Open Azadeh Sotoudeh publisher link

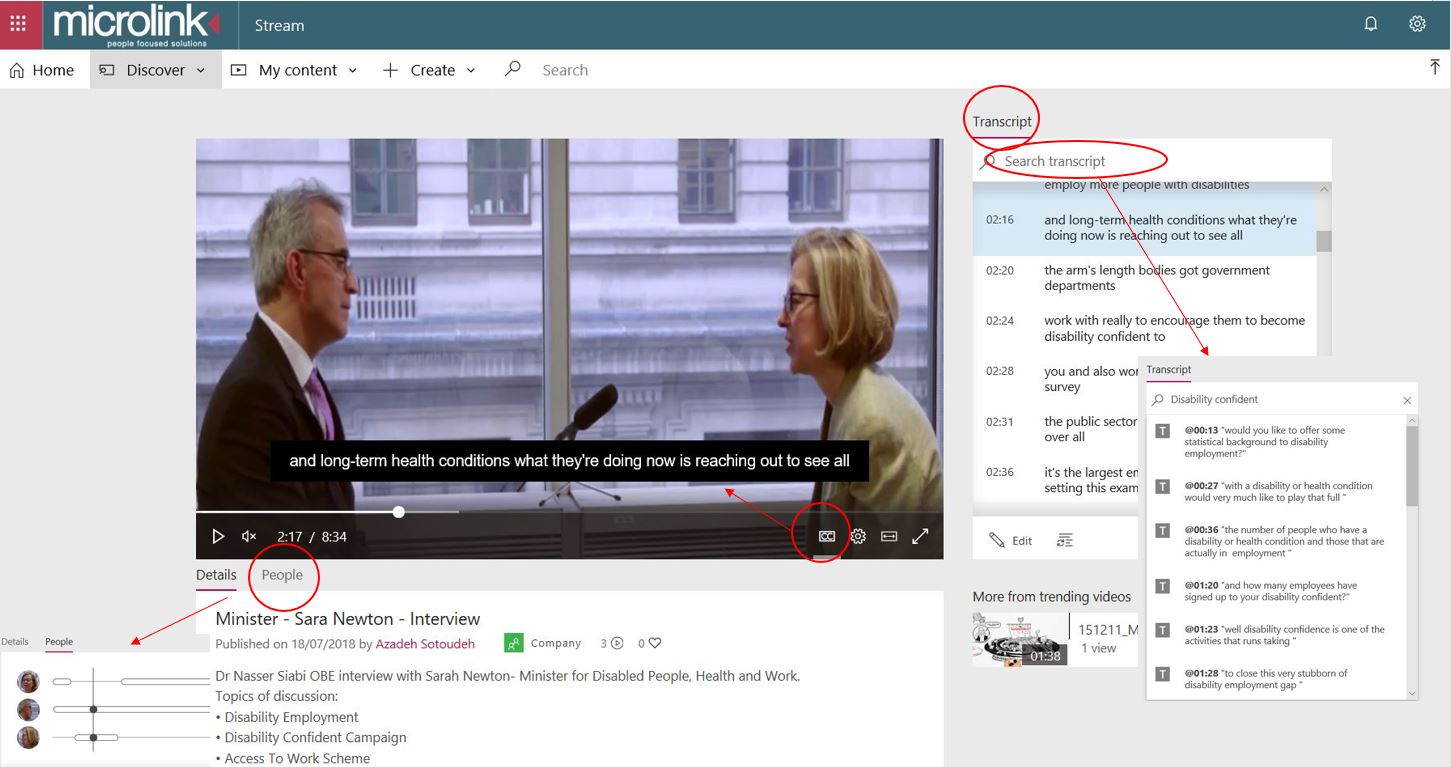425,644
